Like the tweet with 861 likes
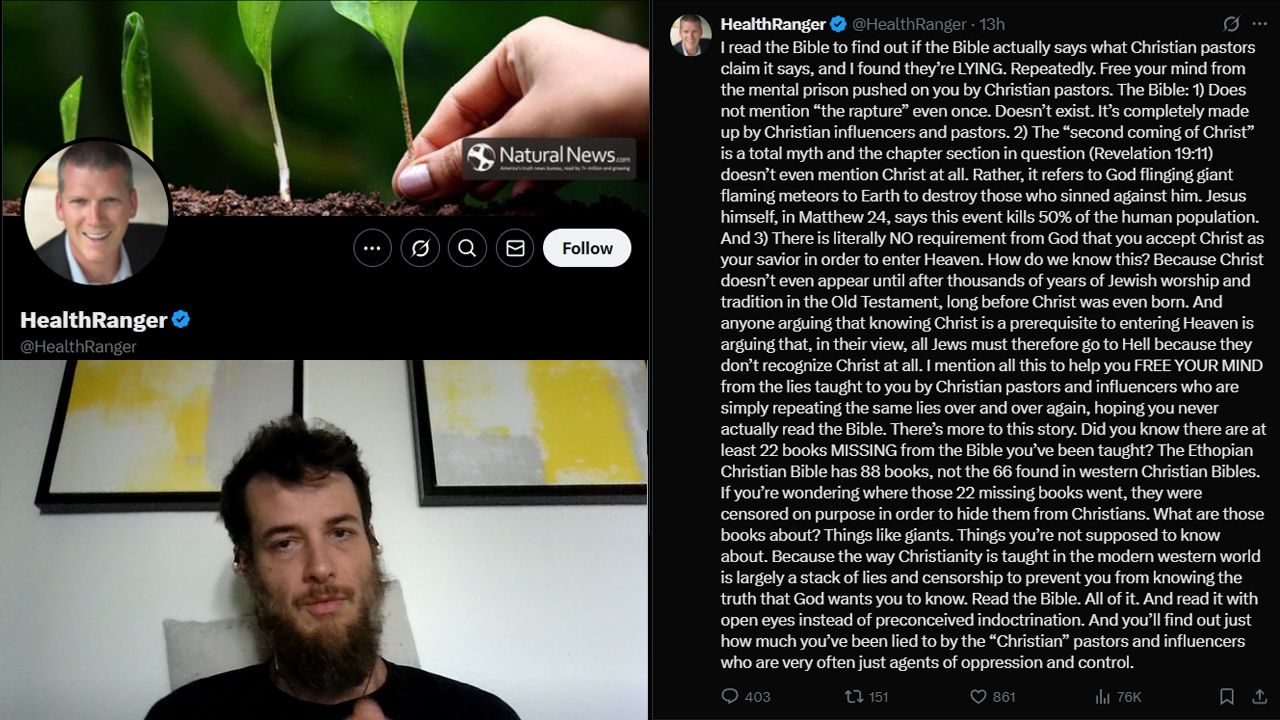1280x720 pixels. coord(992,696)
